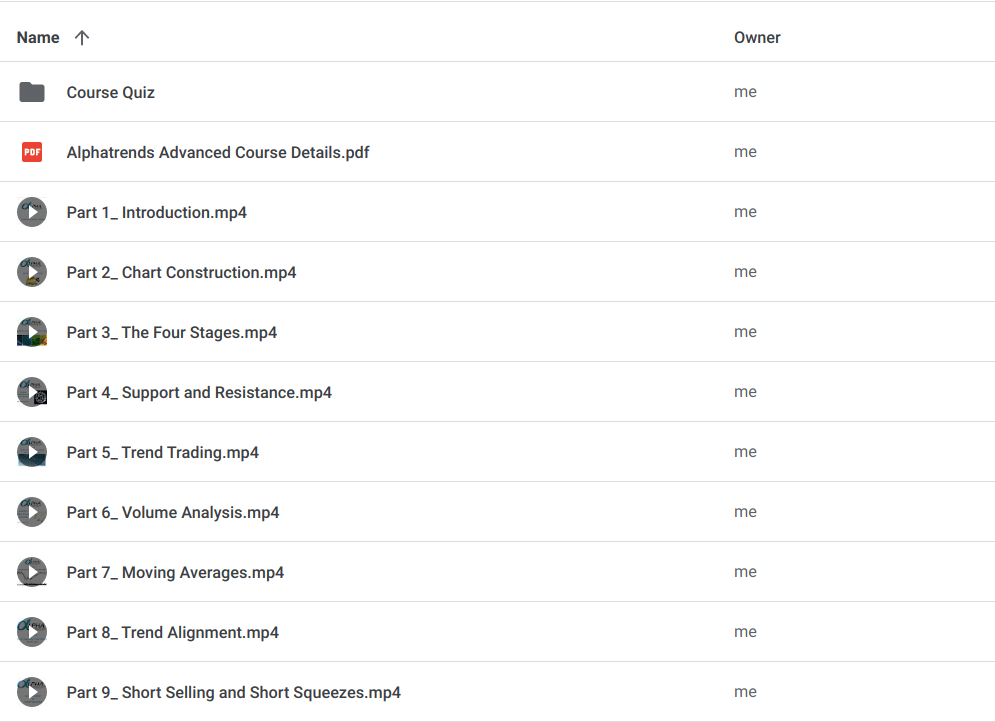The width and height of the screenshot is (995, 722).
Task: Click Part 2 Chart Construction video icon
Action: coord(32,272)
